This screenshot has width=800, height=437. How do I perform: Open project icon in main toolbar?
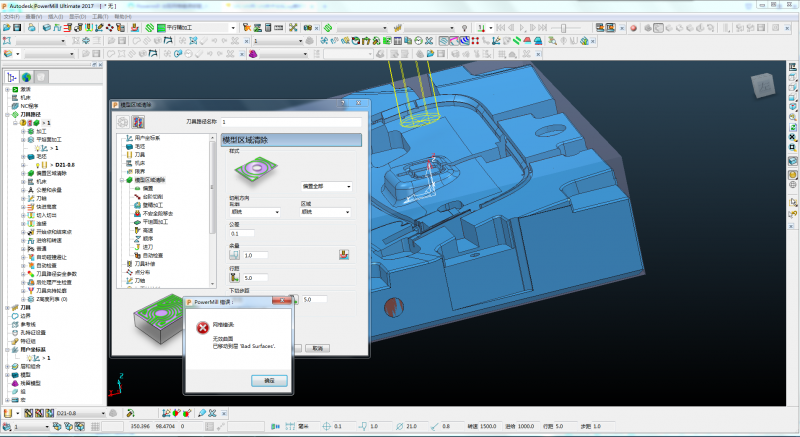point(7,28)
